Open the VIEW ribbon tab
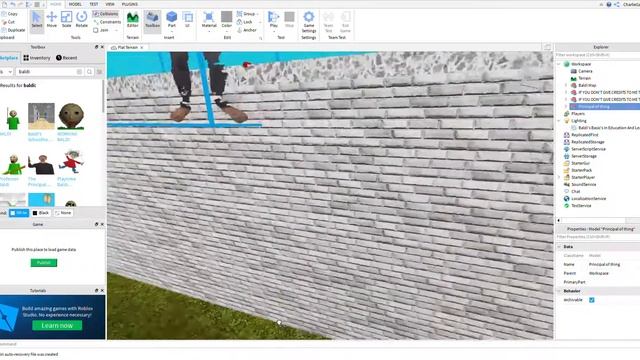640x360 pixels. coord(110,4)
